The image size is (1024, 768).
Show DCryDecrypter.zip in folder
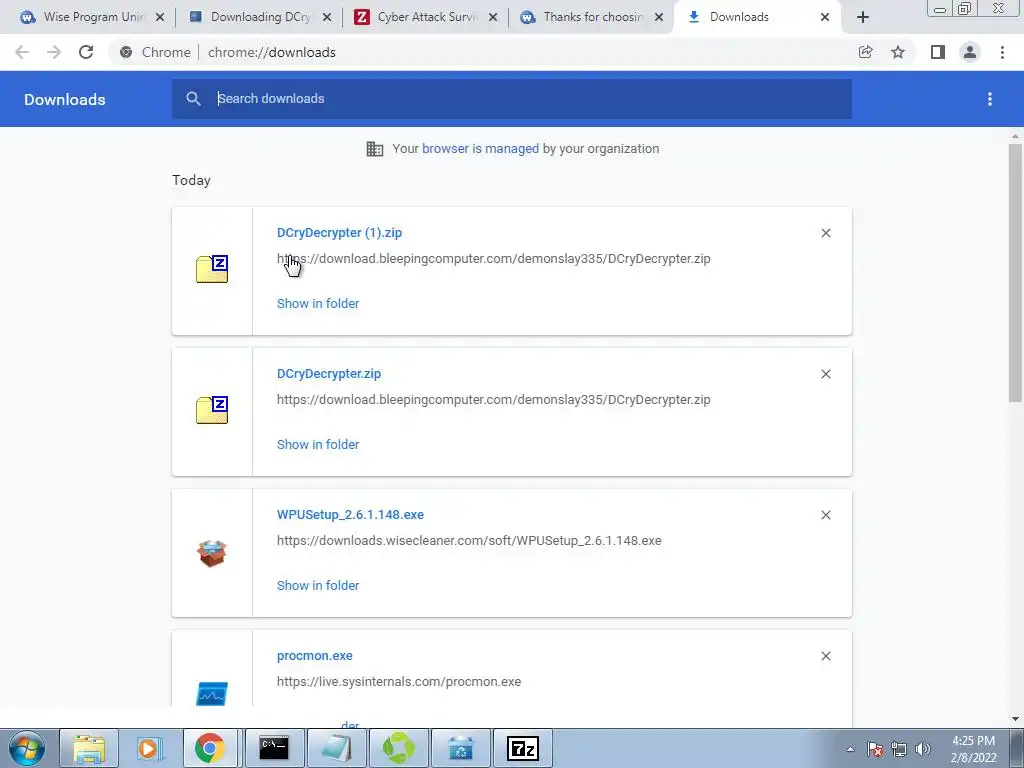[318, 445]
